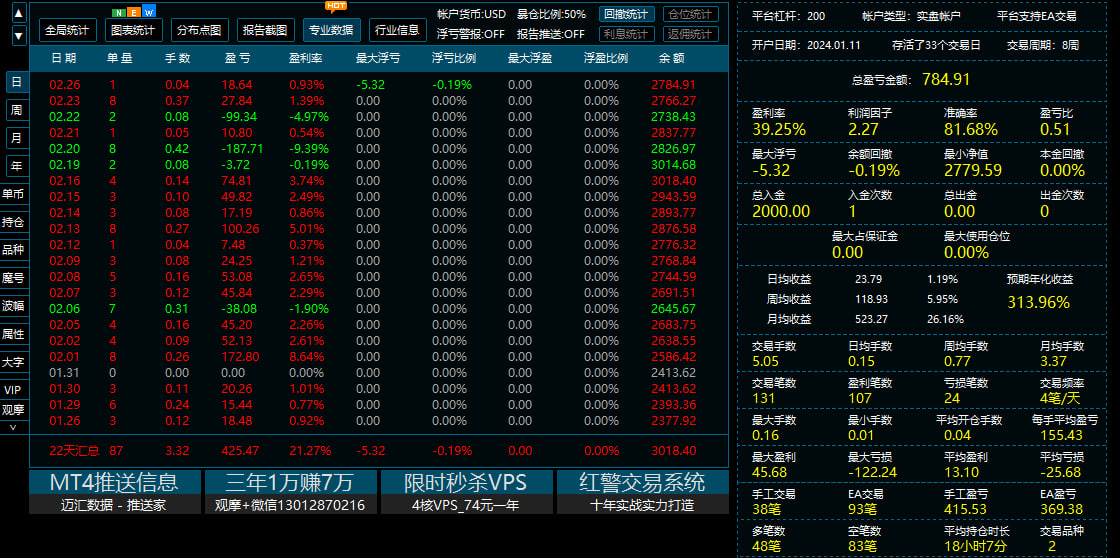This screenshot has height=558, width=1120.
Task: Switch to 分布点图 tab
Action: pos(199,30)
